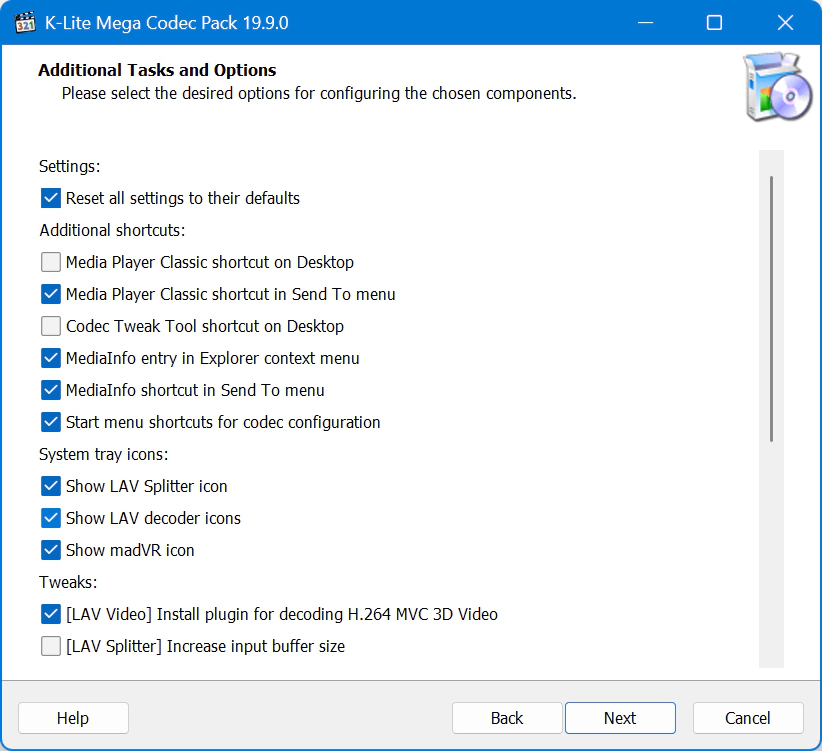Uncheck MediaInfo shortcut in Send To menu
Screen dimensions: 822x751
click(x=51, y=390)
